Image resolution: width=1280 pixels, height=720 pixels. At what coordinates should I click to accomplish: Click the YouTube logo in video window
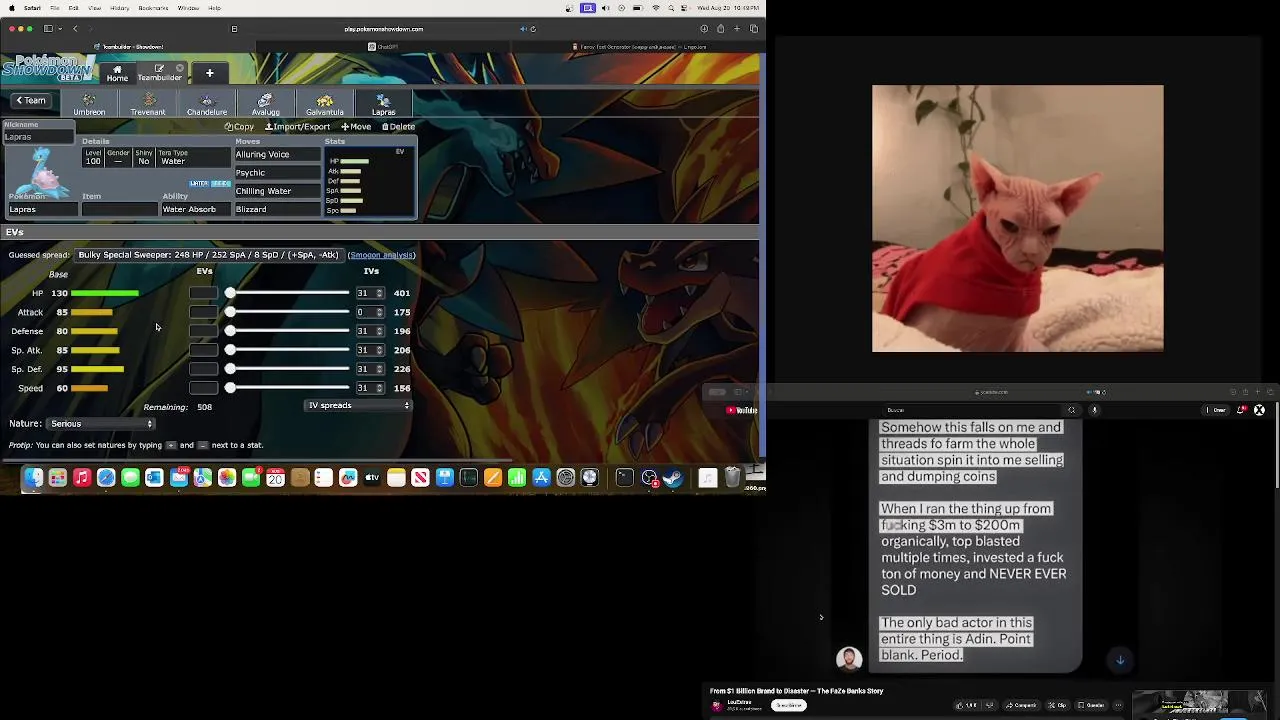[x=742, y=410]
